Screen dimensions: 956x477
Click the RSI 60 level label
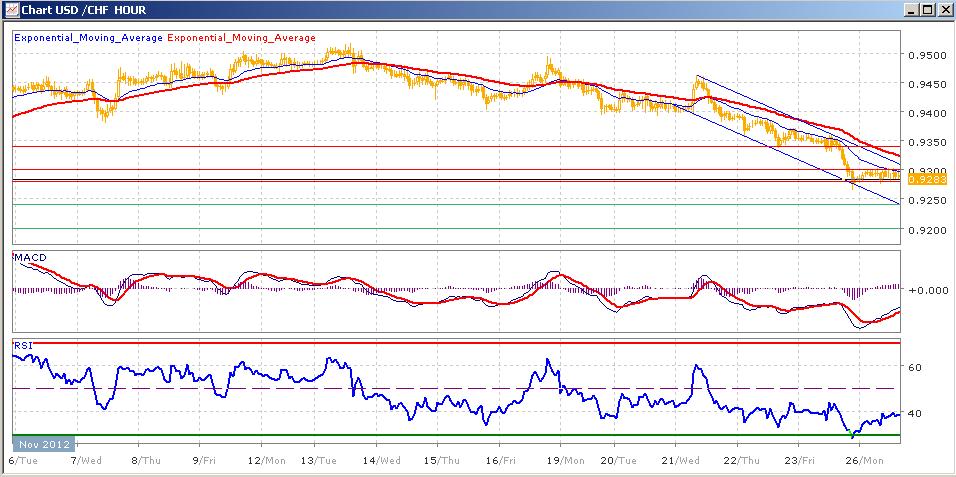[913, 367]
